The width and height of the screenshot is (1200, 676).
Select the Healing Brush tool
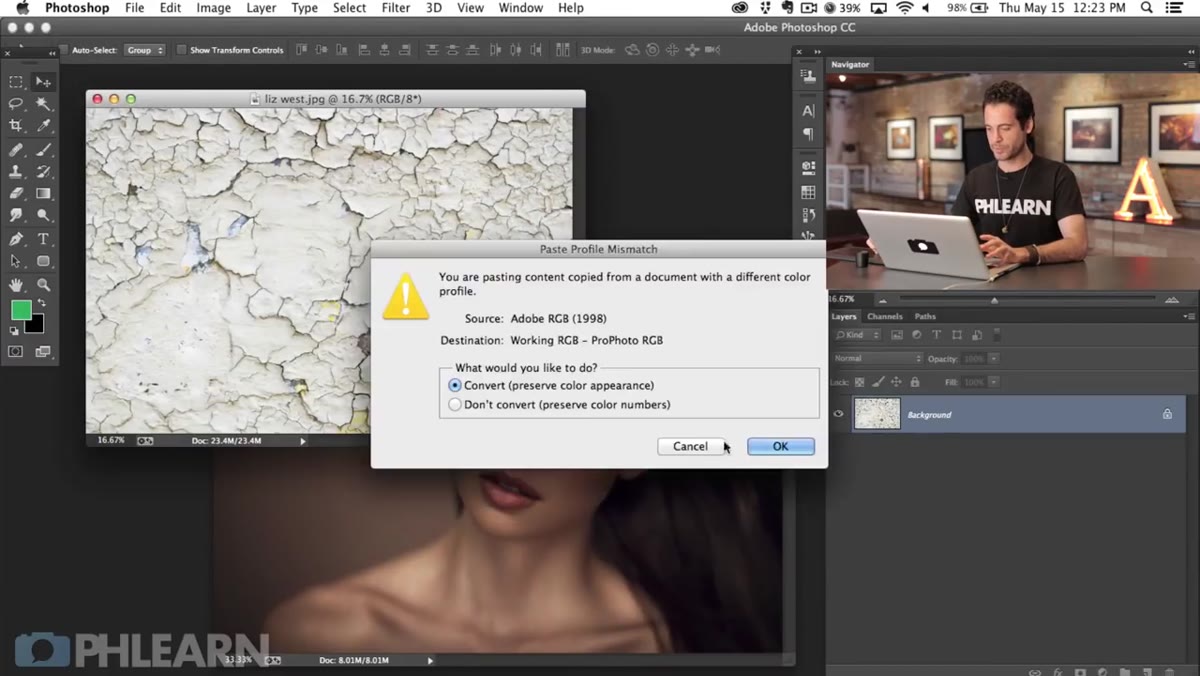(x=16, y=150)
